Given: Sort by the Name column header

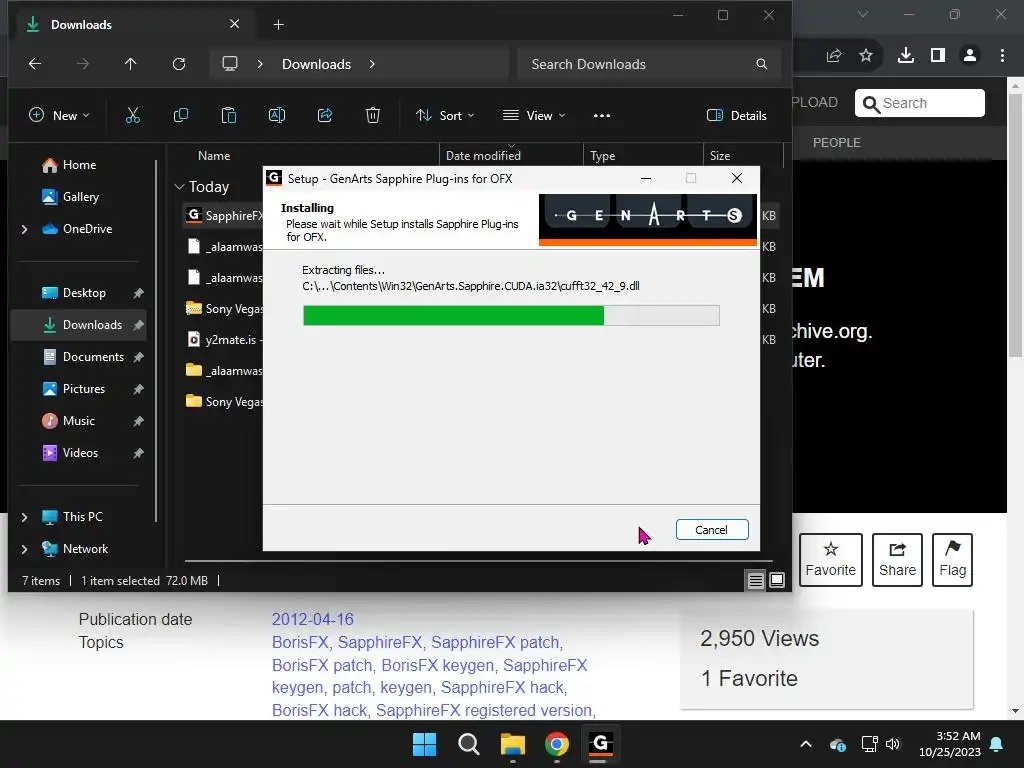Looking at the screenshot, I should coord(214,155).
